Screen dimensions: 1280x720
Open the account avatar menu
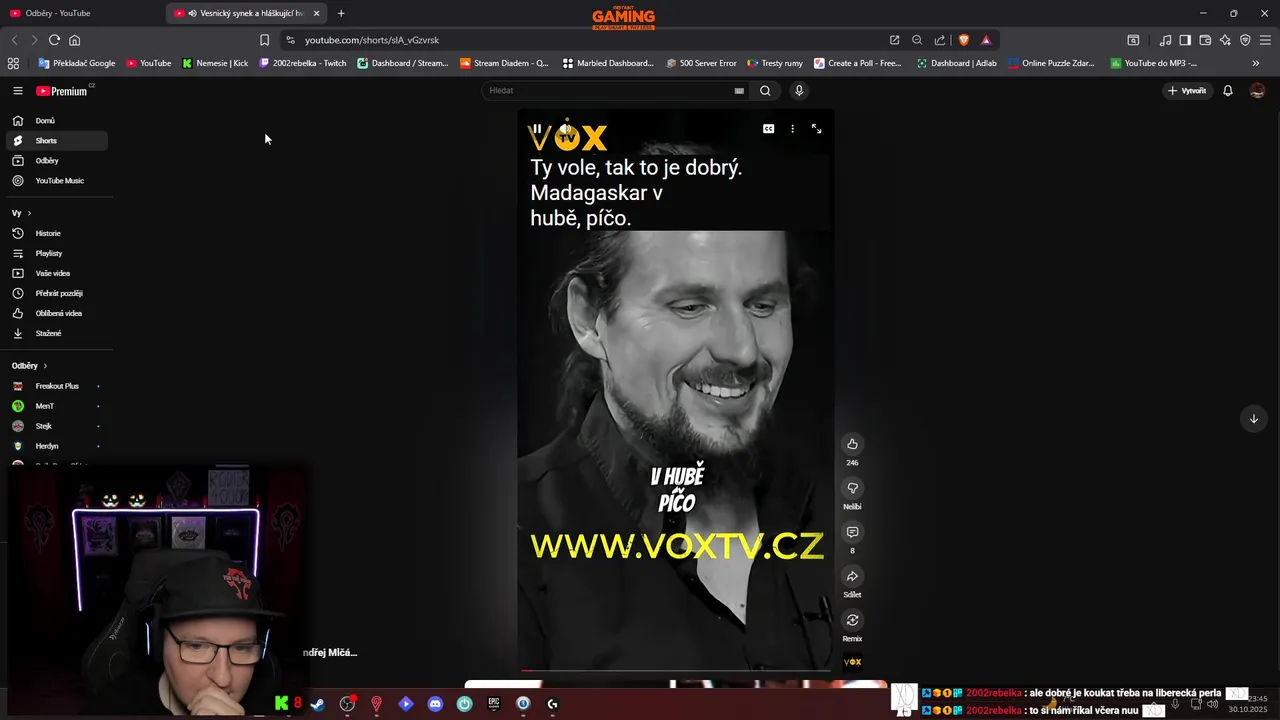pos(1257,91)
